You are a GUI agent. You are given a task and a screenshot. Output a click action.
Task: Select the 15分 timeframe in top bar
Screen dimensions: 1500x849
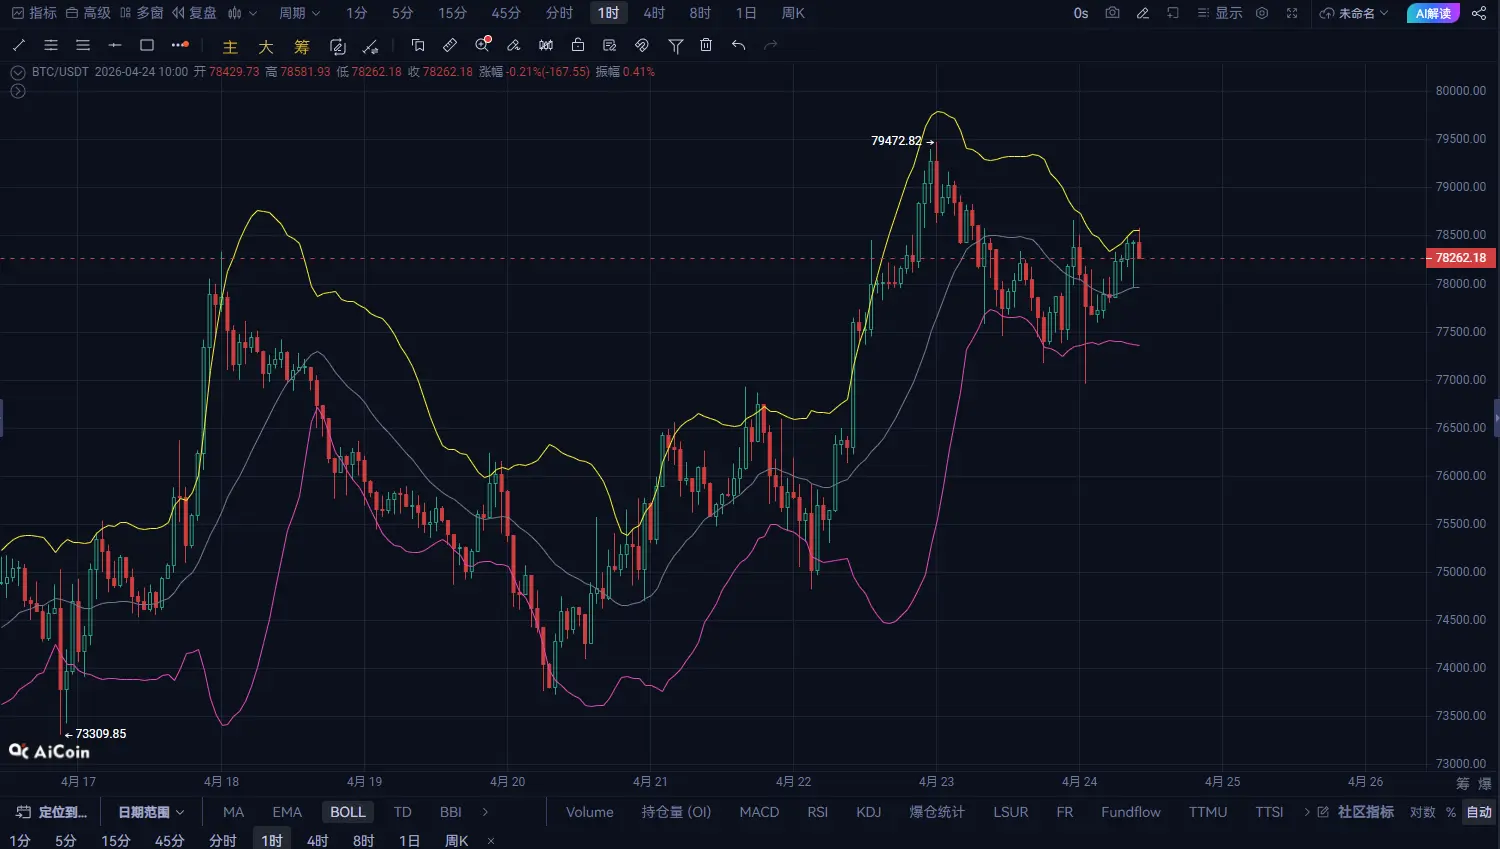[x=452, y=13]
